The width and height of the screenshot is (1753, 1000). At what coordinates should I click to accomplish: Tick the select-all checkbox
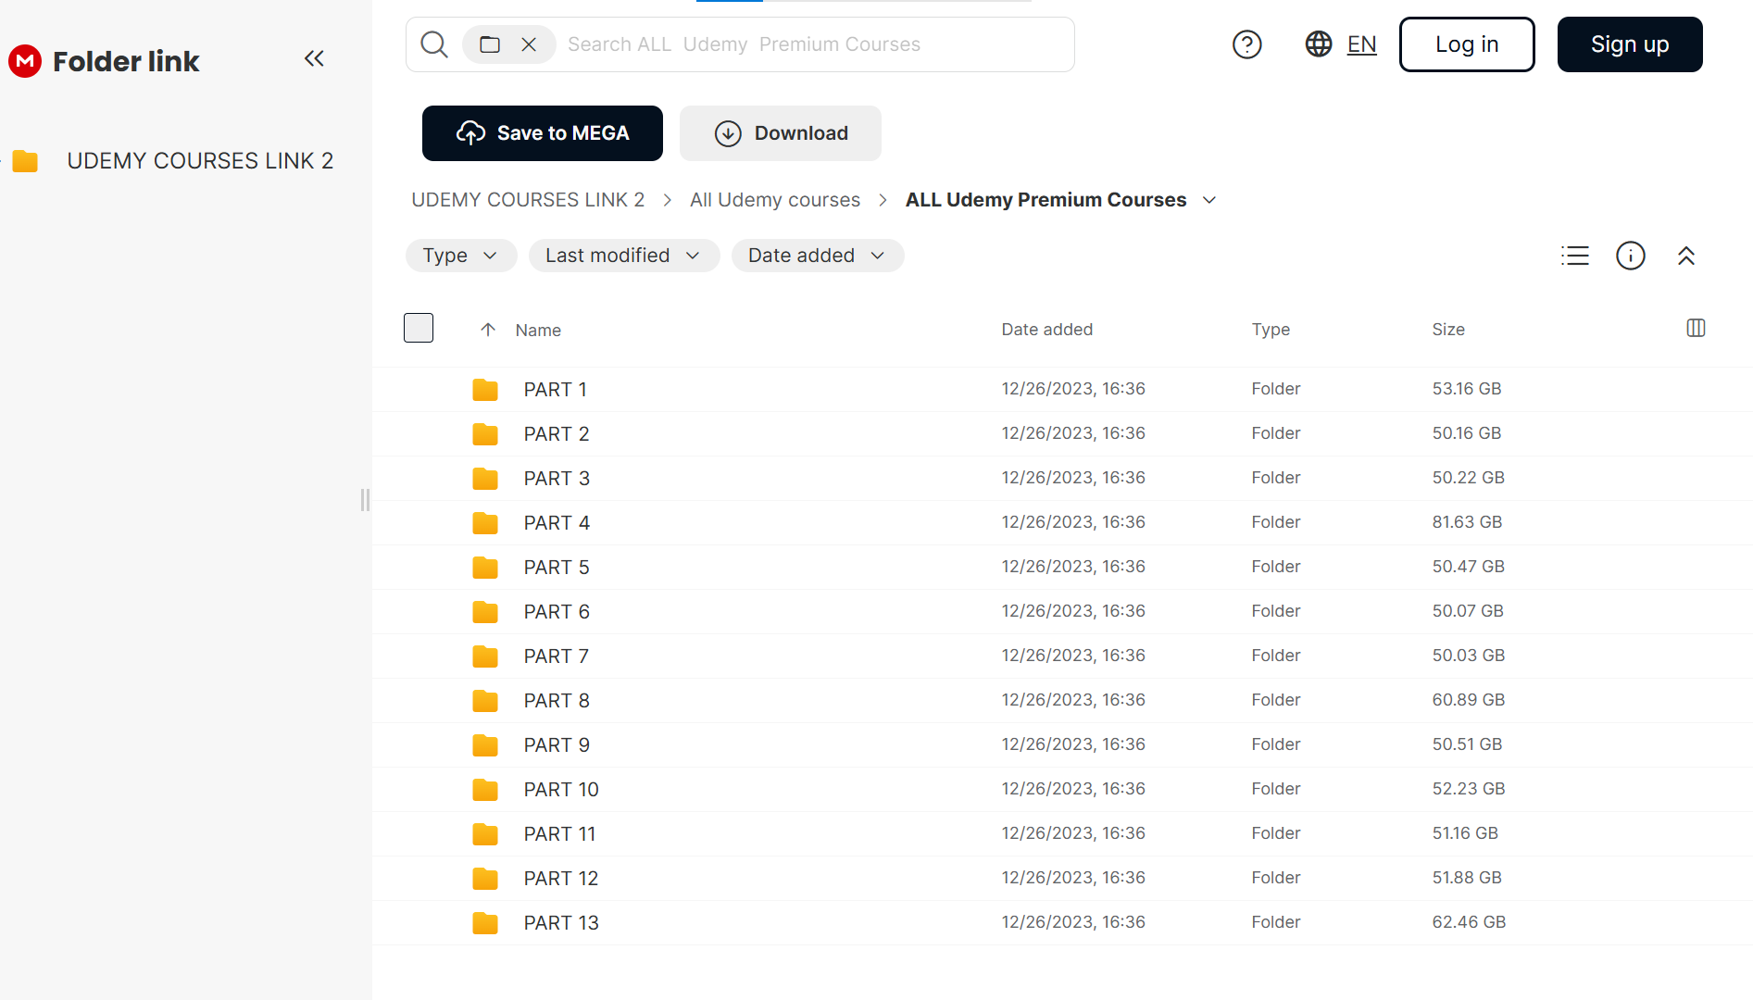click(x=419, y=328)
